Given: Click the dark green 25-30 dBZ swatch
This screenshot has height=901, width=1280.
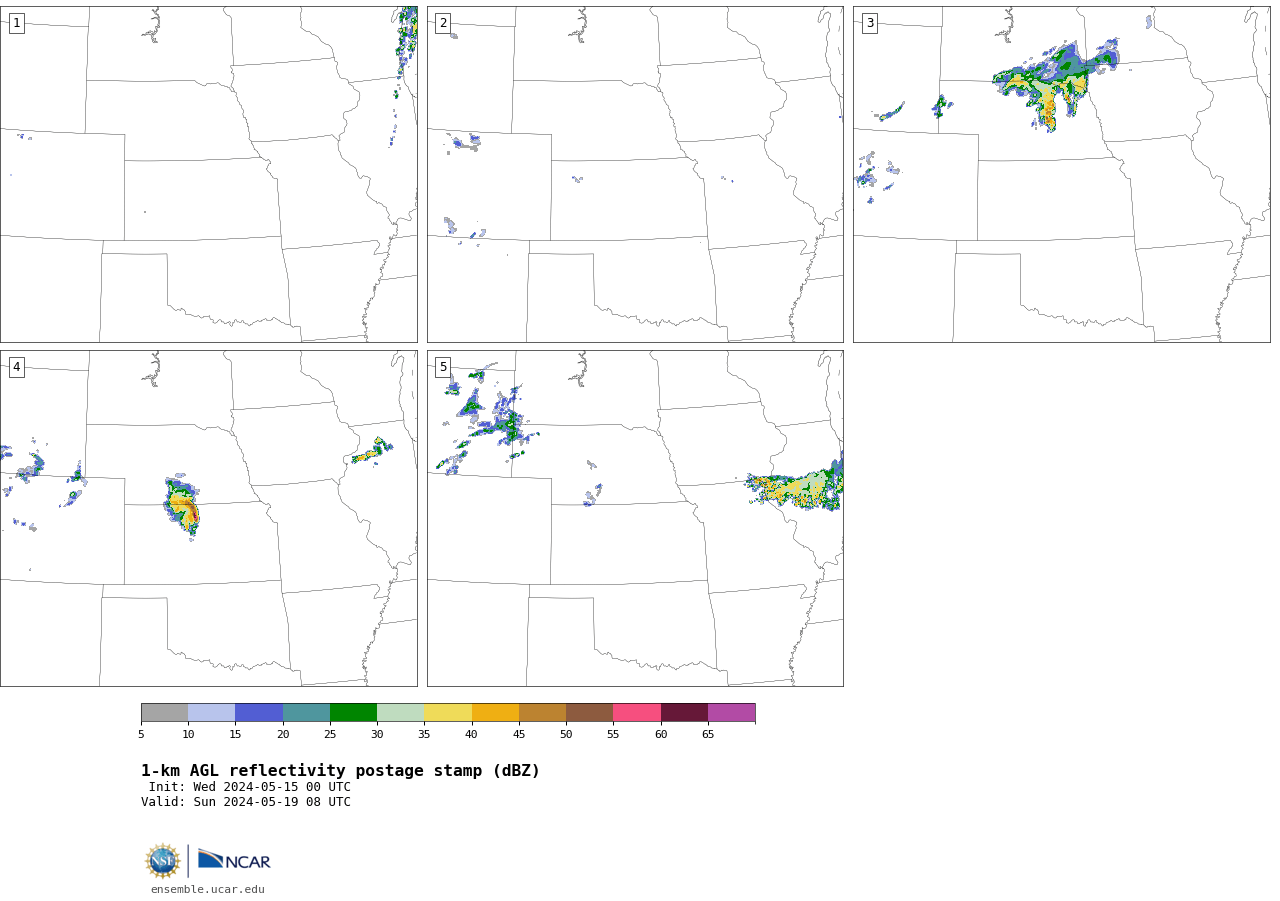Looking at the screenshot, I should tap(353, 712).
